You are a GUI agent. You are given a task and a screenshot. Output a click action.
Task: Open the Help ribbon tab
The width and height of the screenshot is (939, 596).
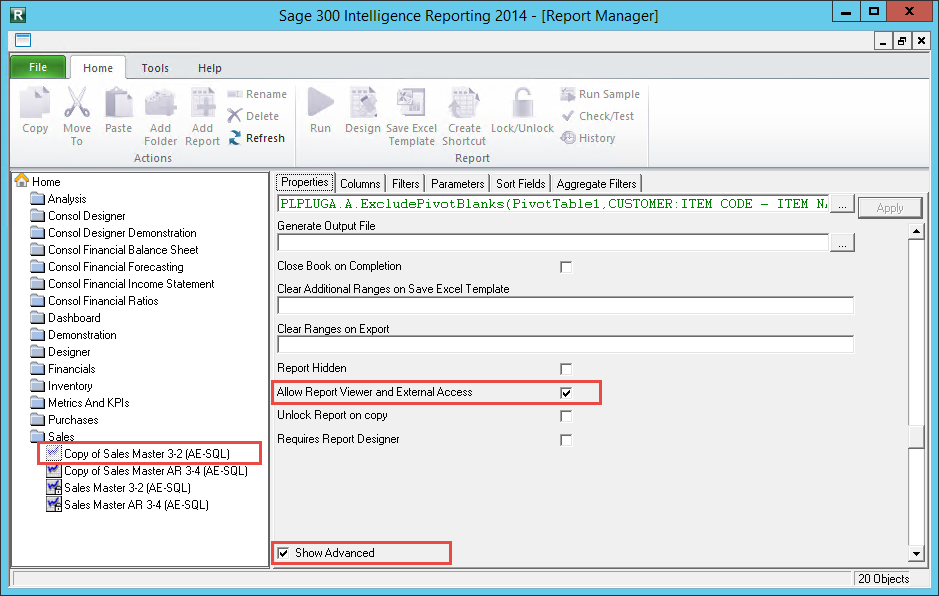tap(210, 68)
